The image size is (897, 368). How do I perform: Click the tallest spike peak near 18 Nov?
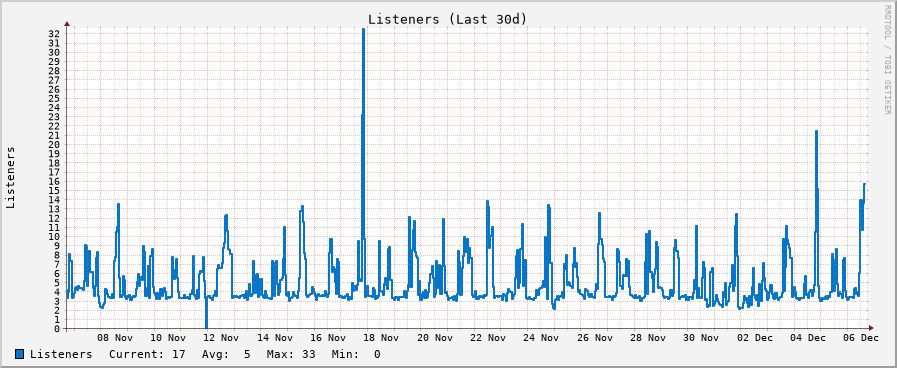pyautogui.click(x=363, y=30)
